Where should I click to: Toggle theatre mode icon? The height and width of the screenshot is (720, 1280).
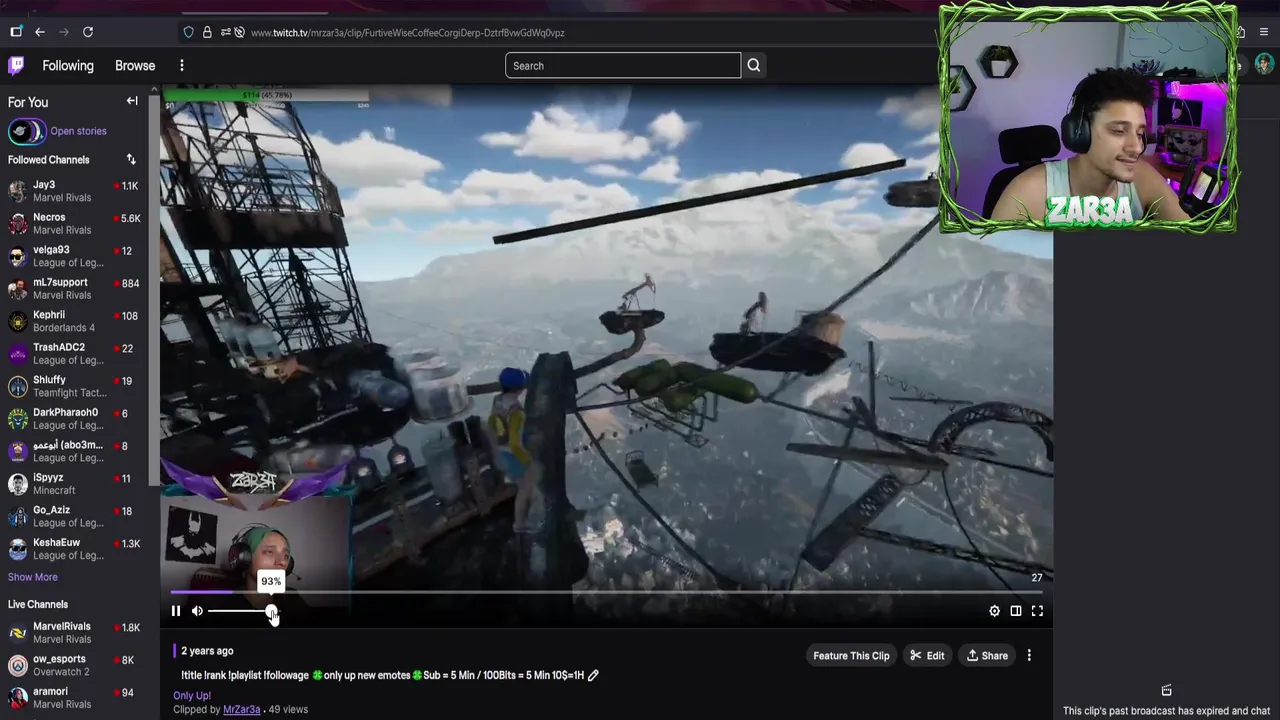pyautogui.click(x=1016, y=611)
